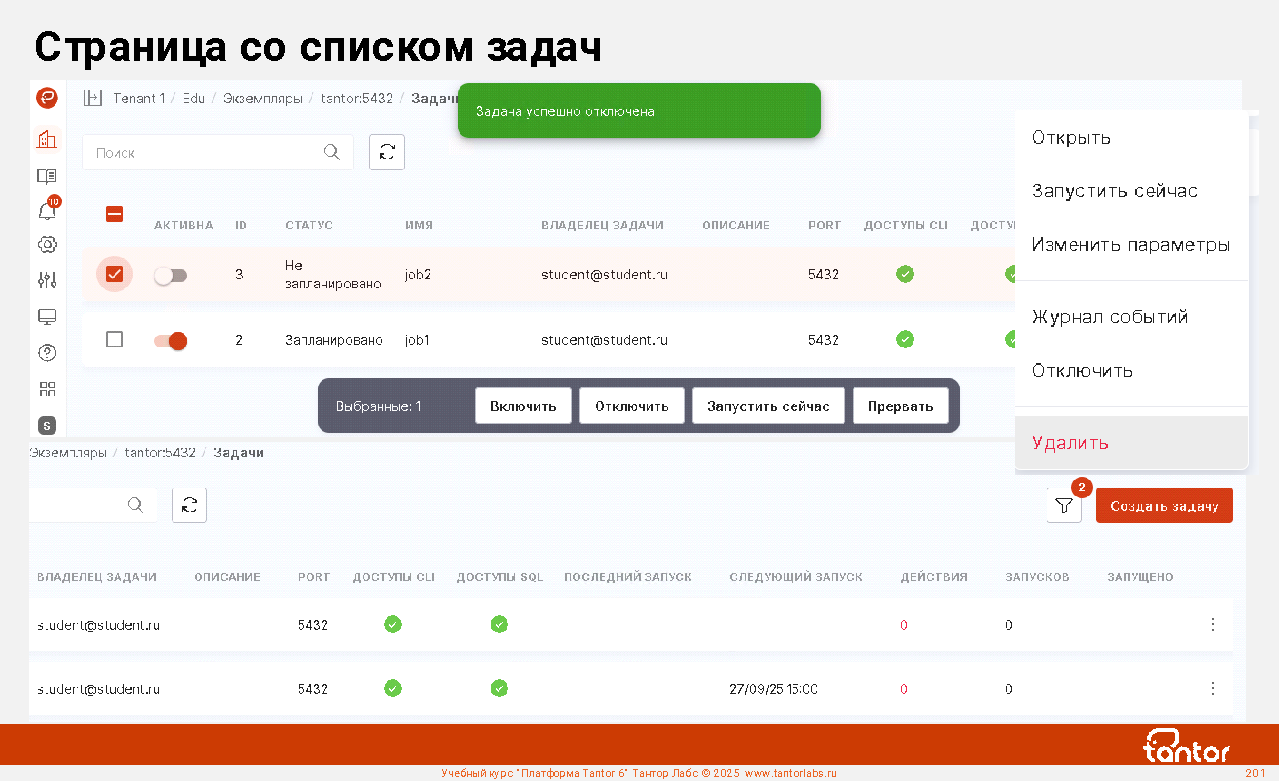1279x781 pixels.
Task: Select the checkbox for job1 row
Action: click(x=114, y=340)
